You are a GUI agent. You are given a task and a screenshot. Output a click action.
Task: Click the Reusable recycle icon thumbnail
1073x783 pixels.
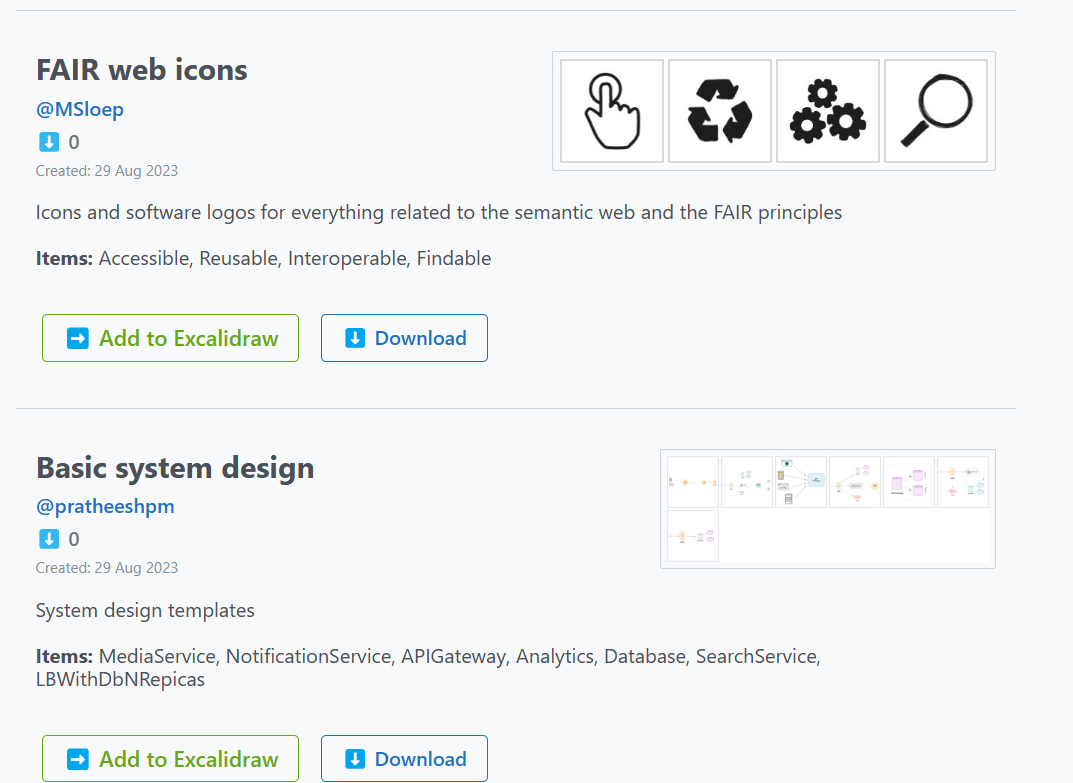coord(720,111)
